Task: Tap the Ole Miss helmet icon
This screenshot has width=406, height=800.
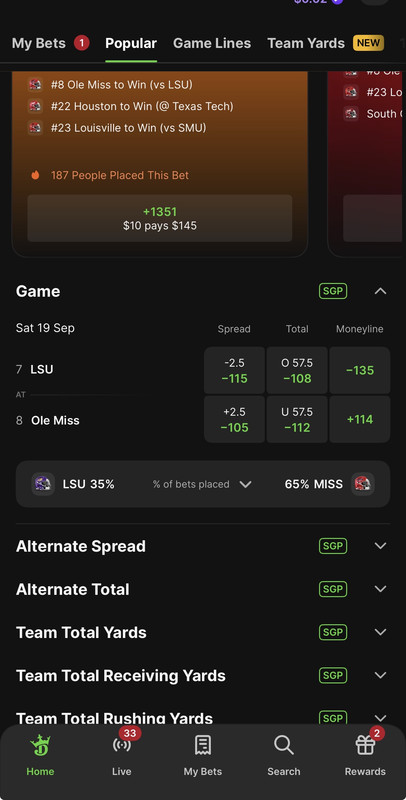Action: 363,484
